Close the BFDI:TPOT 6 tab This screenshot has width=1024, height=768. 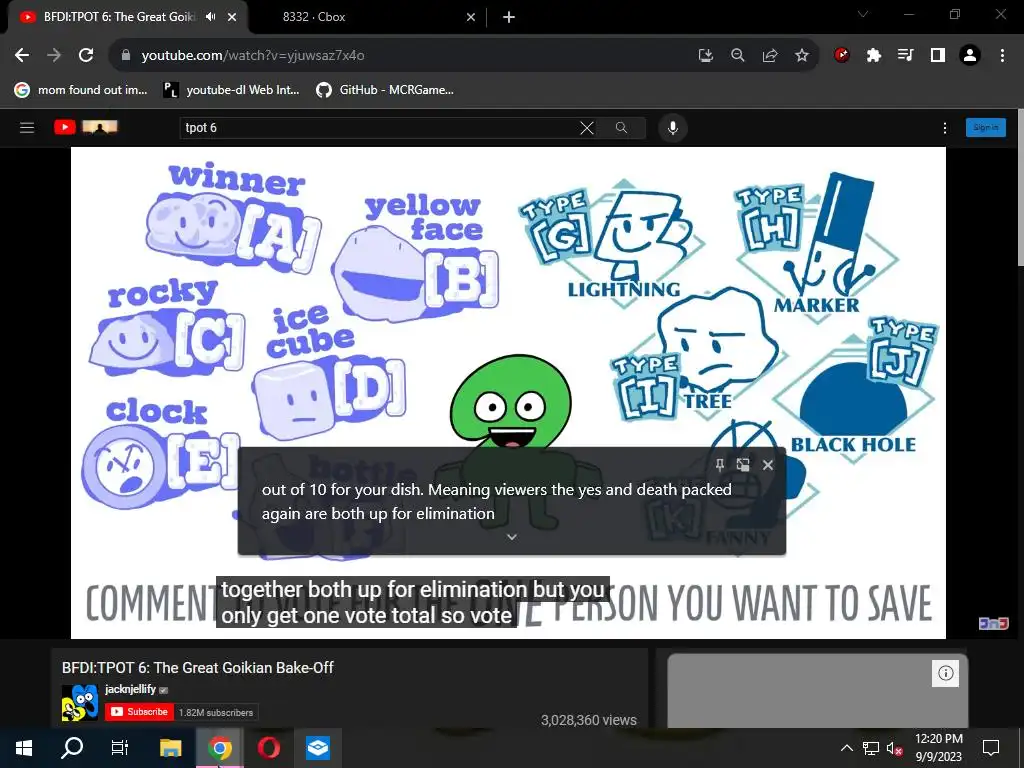[232, 17]
